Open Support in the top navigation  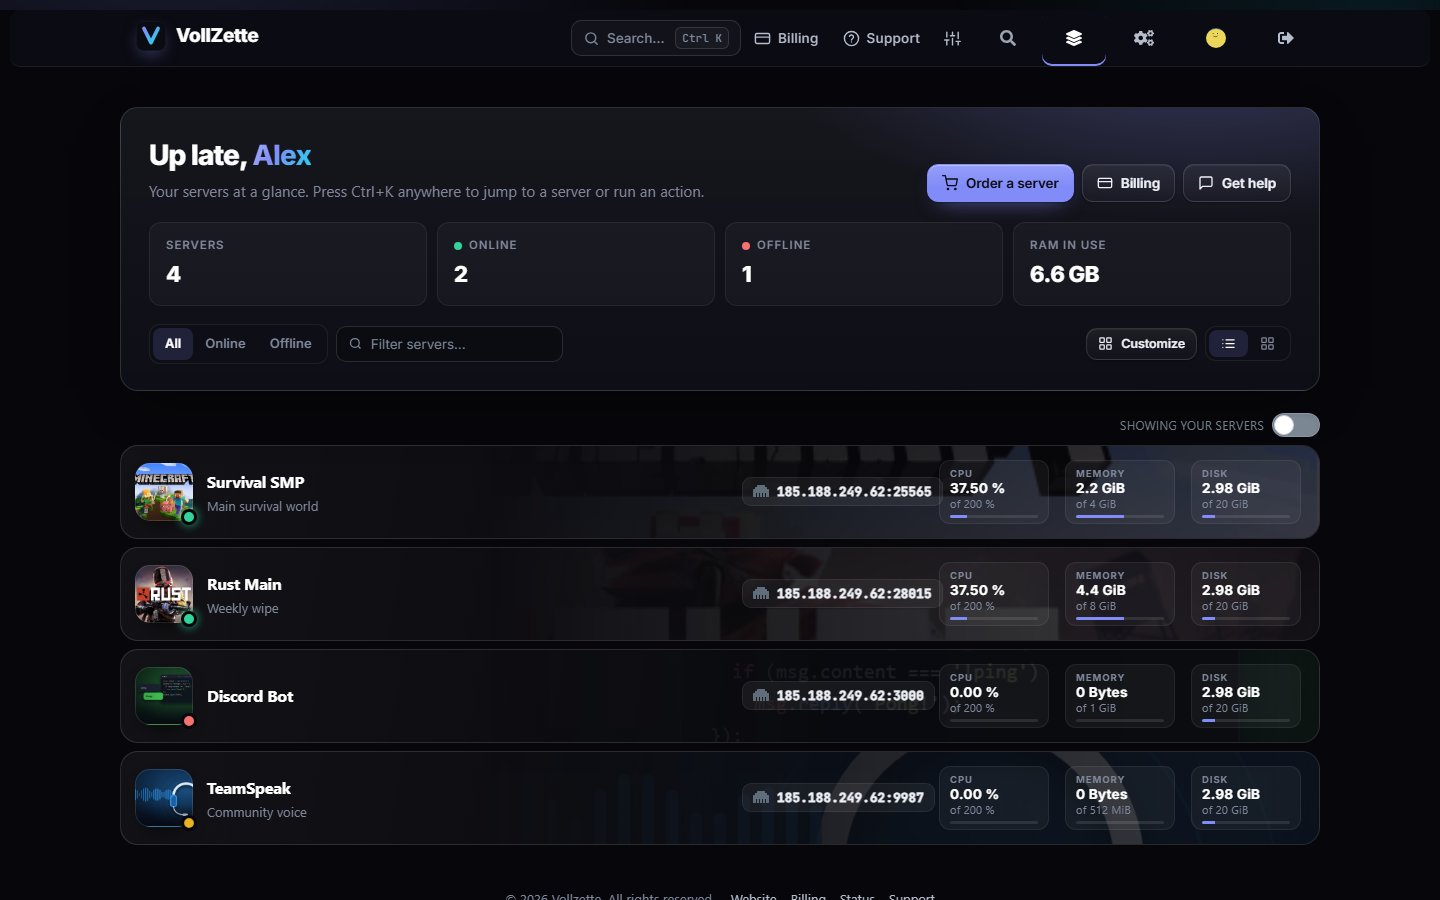click(x=882, y=38)
